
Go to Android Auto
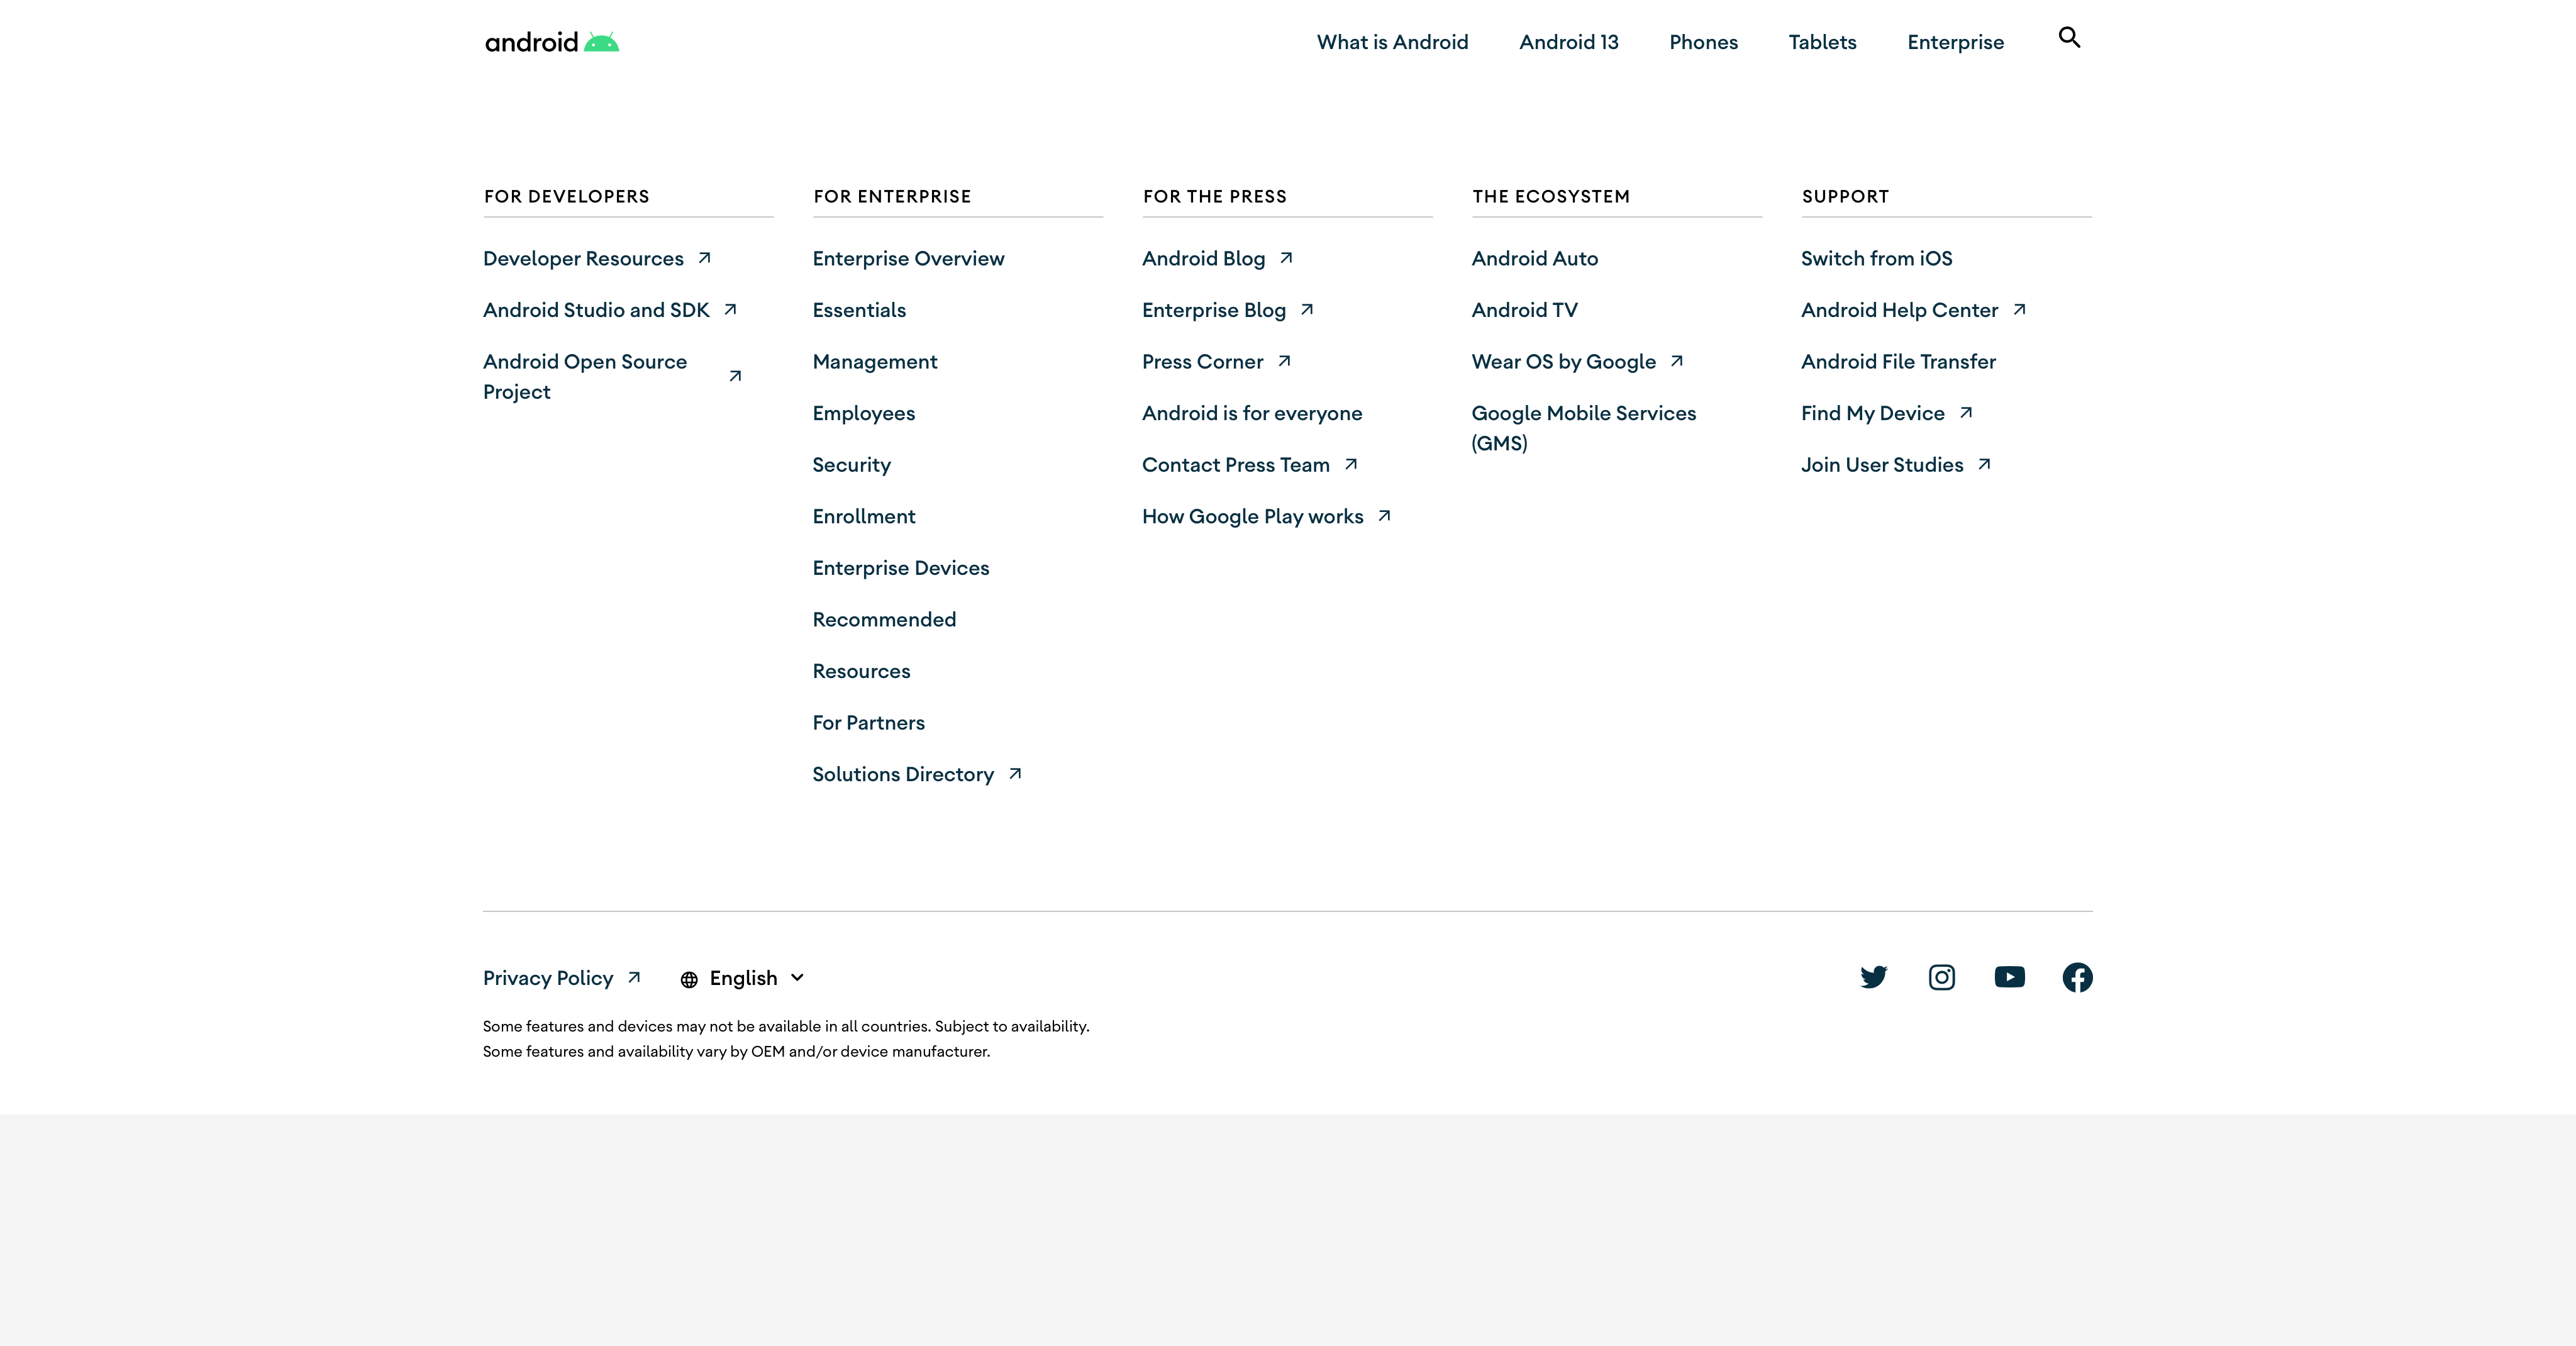click(1535, 258)
